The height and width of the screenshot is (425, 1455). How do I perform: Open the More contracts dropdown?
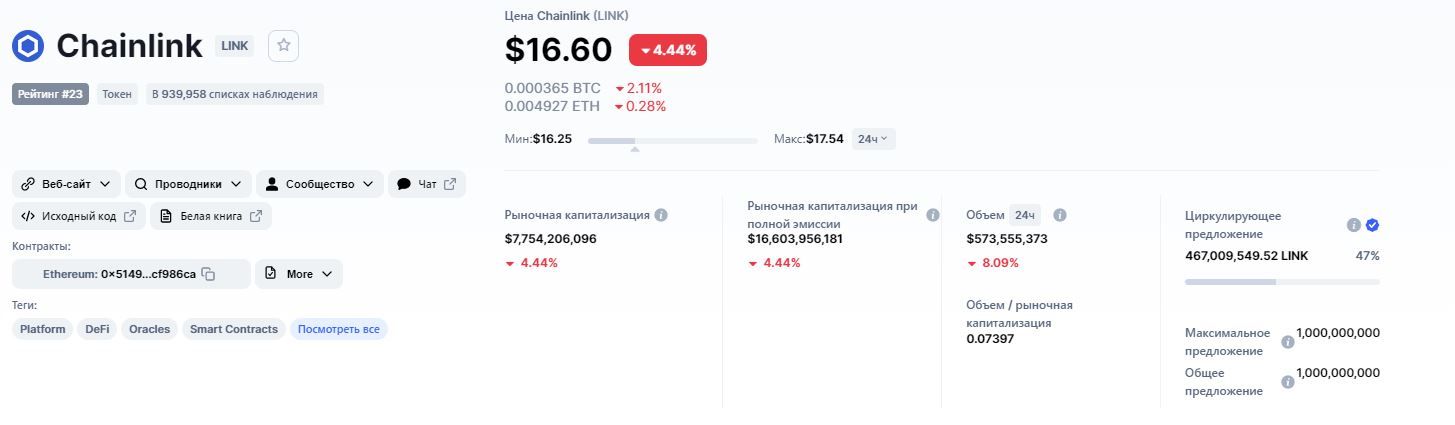(299, 274)
